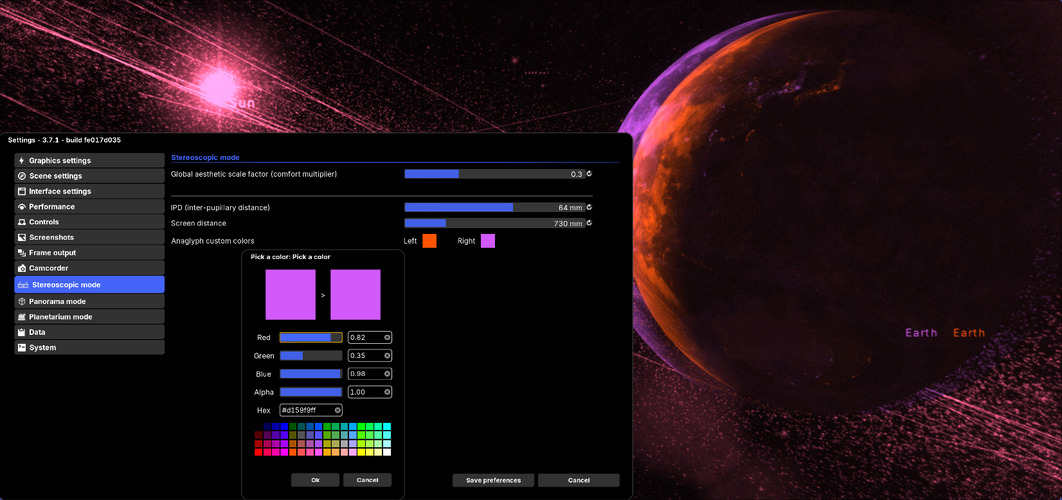Clear the Alpha value field

point(387,392)
